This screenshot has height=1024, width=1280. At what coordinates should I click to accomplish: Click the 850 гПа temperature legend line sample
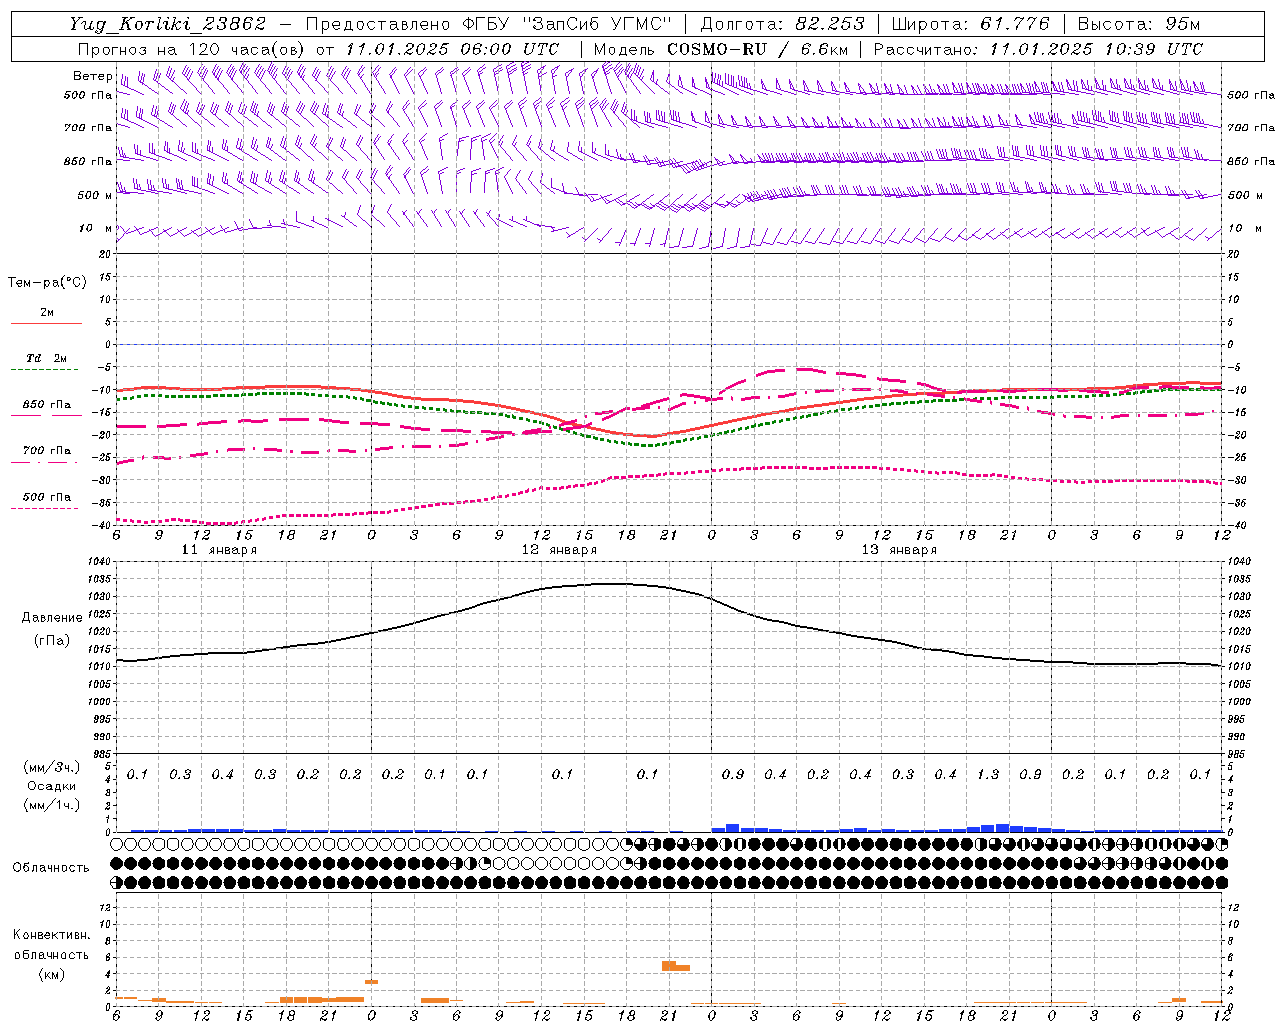pyautogui.click(x=47, y=414)
